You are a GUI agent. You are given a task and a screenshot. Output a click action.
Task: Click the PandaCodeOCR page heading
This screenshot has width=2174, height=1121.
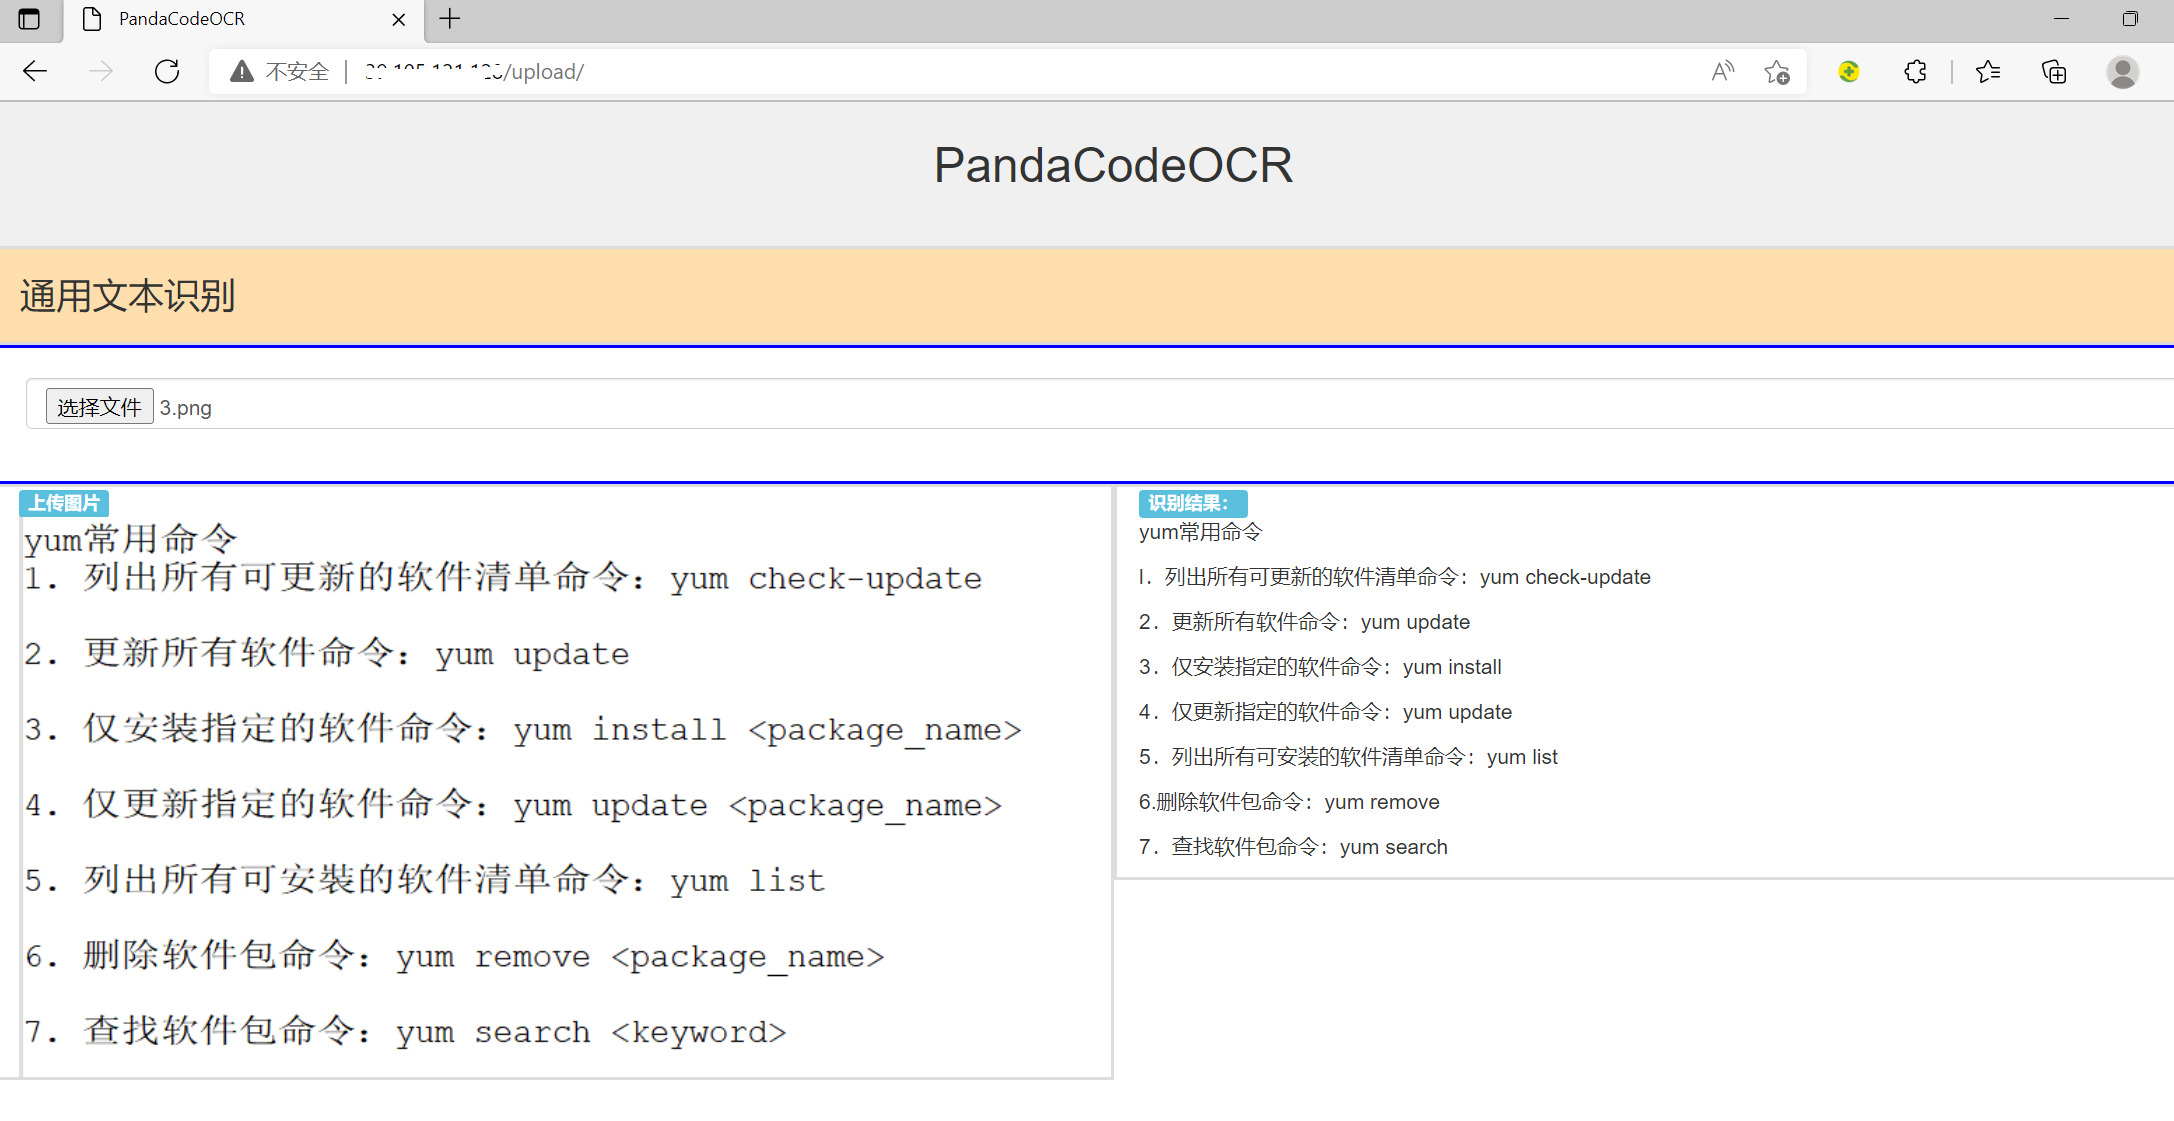click(x=1113, y=165)
